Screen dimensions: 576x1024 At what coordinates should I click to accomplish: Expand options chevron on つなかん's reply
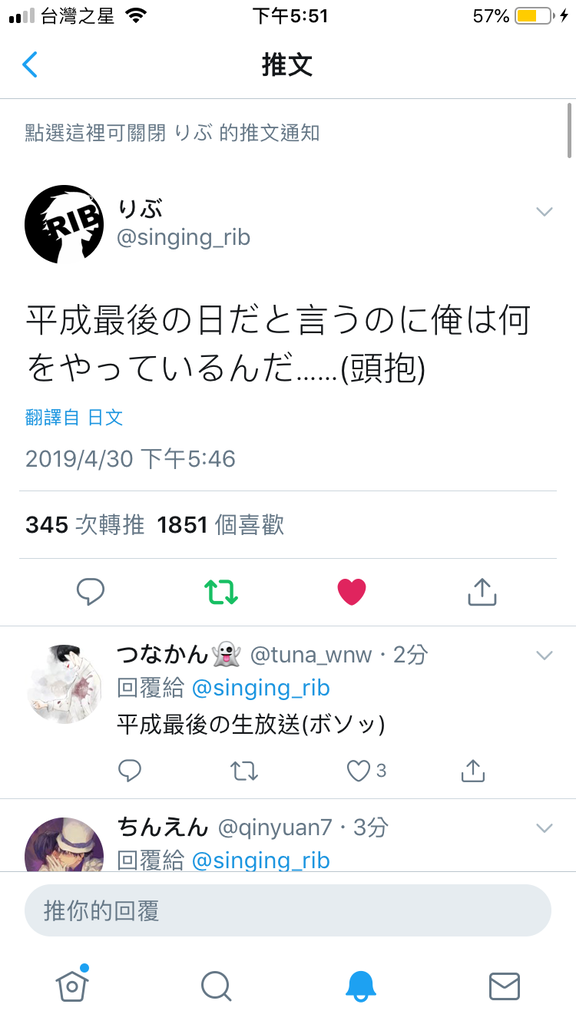[x=544, y=656]
